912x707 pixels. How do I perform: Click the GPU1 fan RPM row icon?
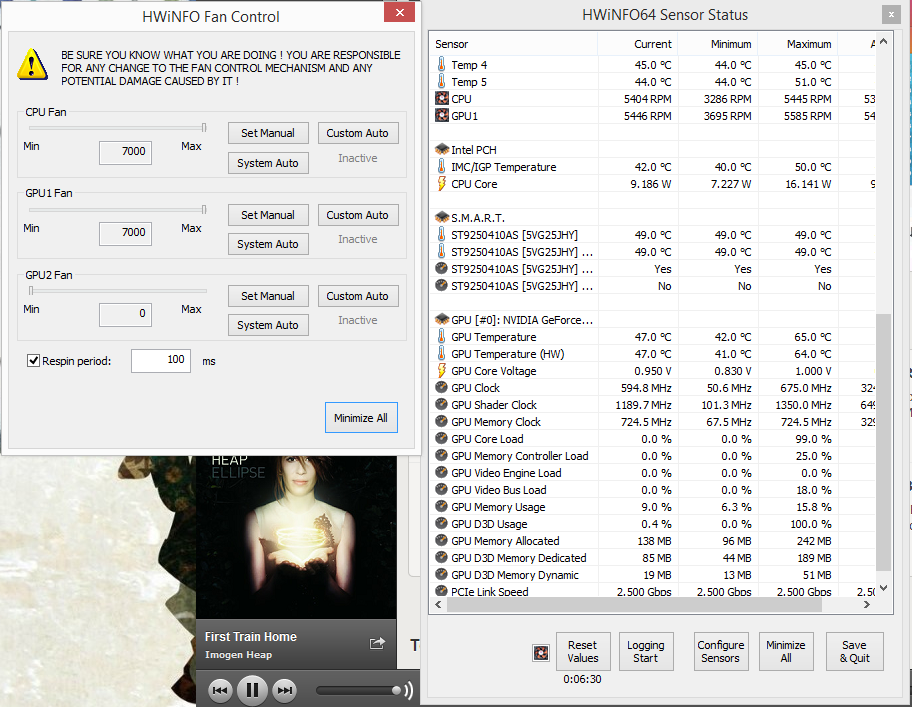[441, 116]
